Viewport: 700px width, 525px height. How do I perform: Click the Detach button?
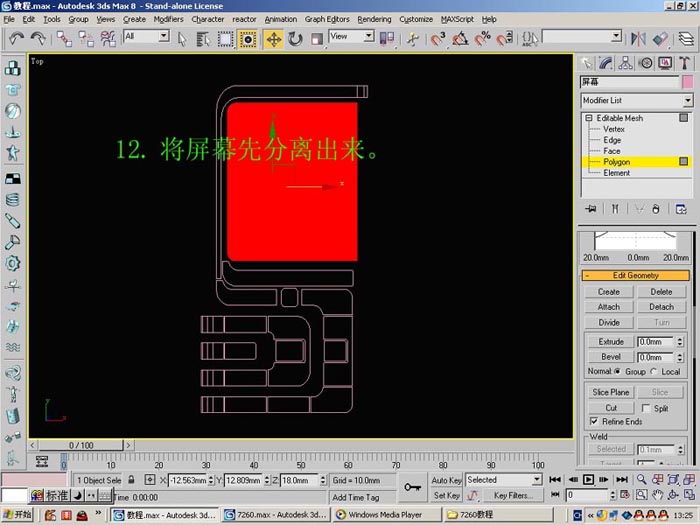(661, 307)
